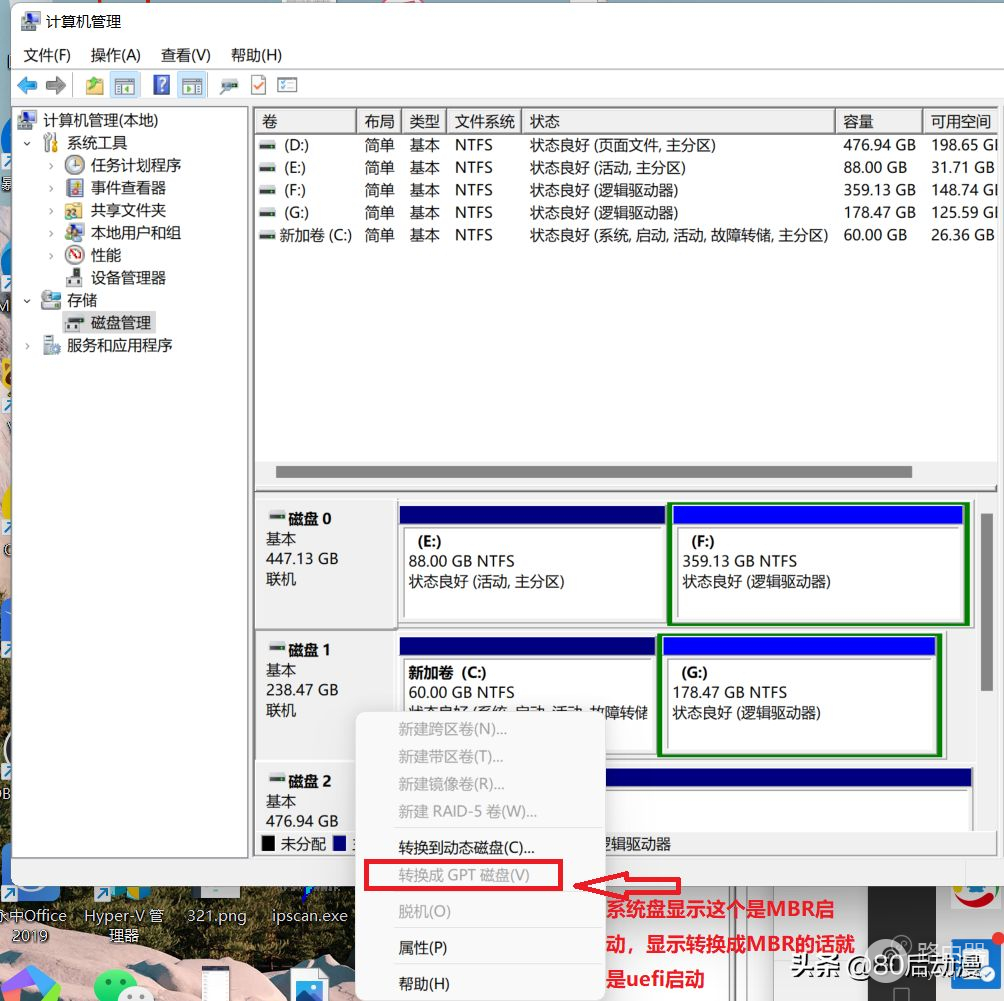Expand the 任务计划程序 node

[x=51, y=166]
